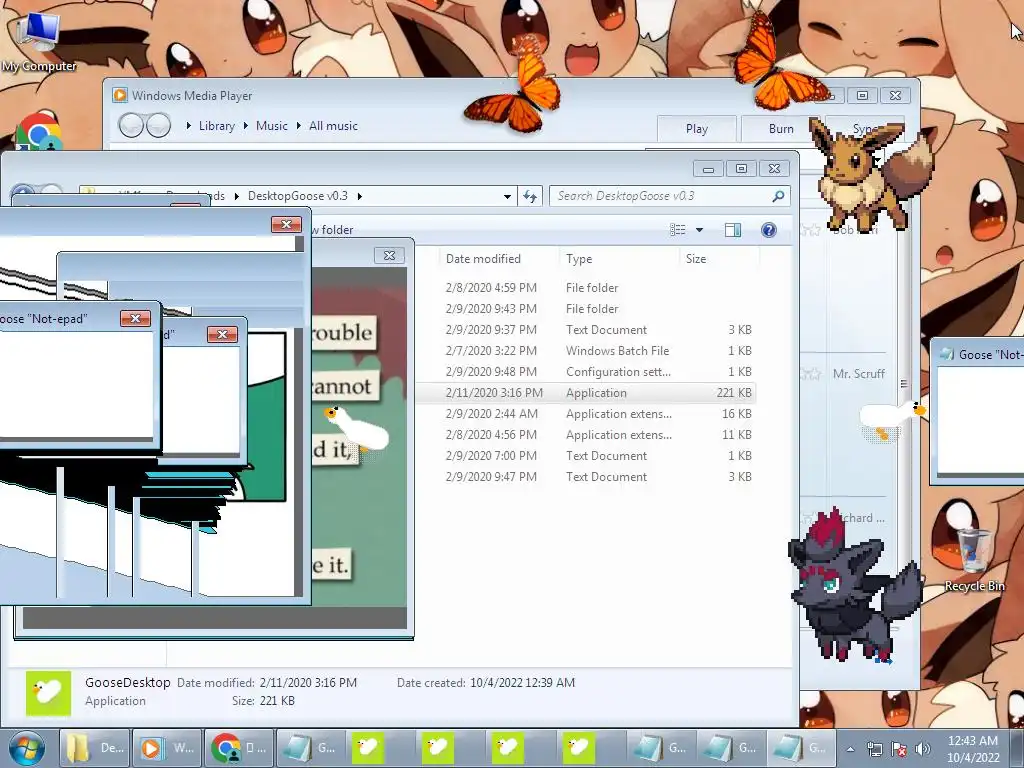Expand the arrow before Library in Media Player
This screenshot has width=1024, height=768.
point(189,125)
